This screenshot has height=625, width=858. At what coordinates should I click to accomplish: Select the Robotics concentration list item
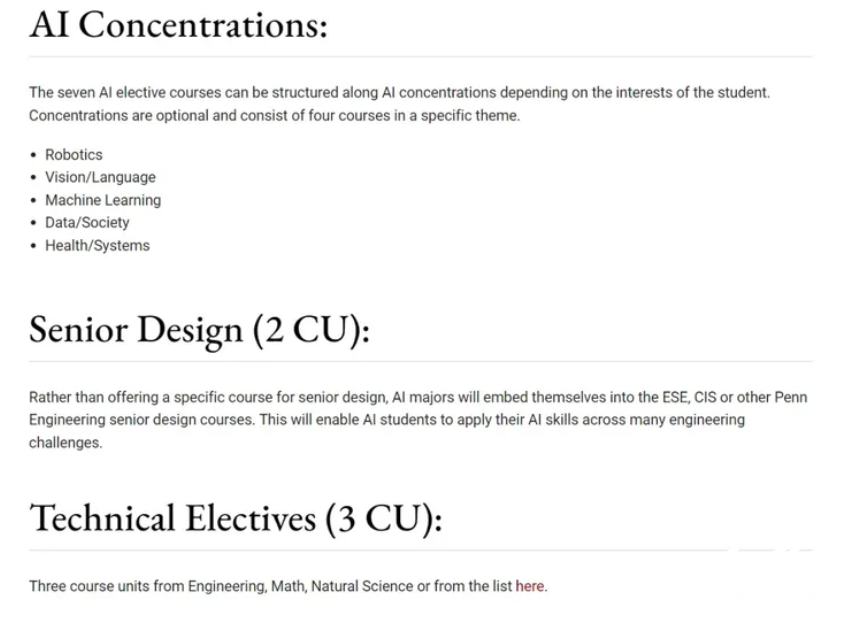(73, 155)
